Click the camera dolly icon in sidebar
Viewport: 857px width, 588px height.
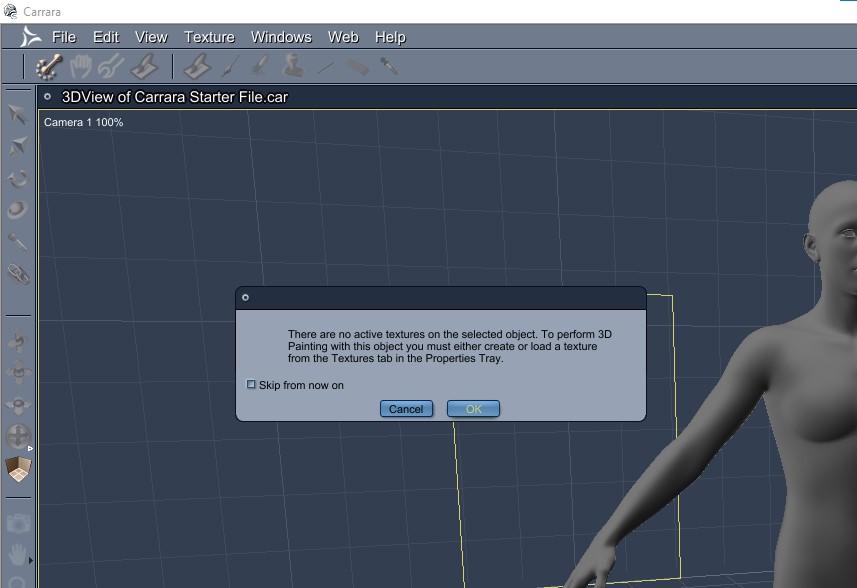click(18, 372)
